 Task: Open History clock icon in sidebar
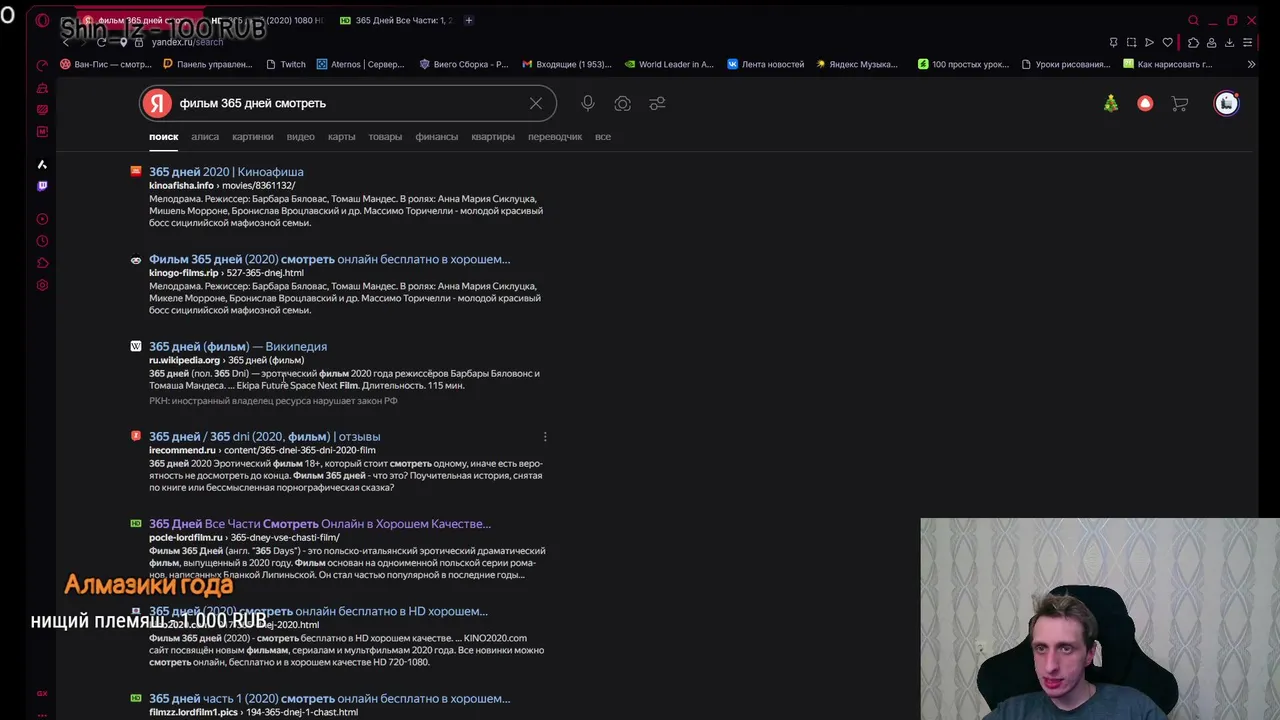point(42,241)
